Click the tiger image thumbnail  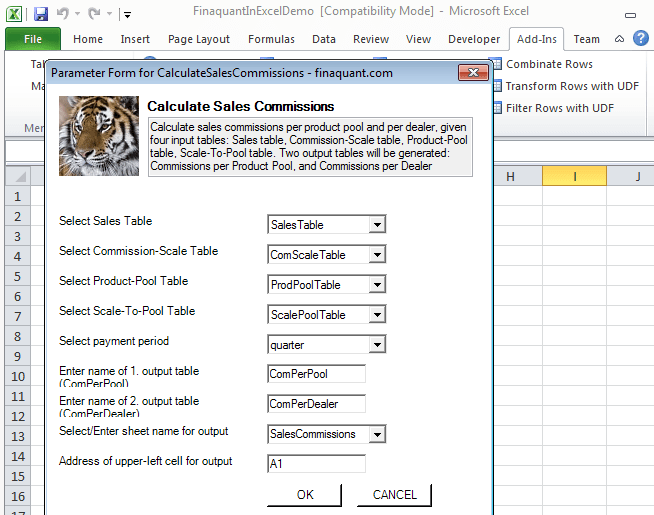(99, 136)
